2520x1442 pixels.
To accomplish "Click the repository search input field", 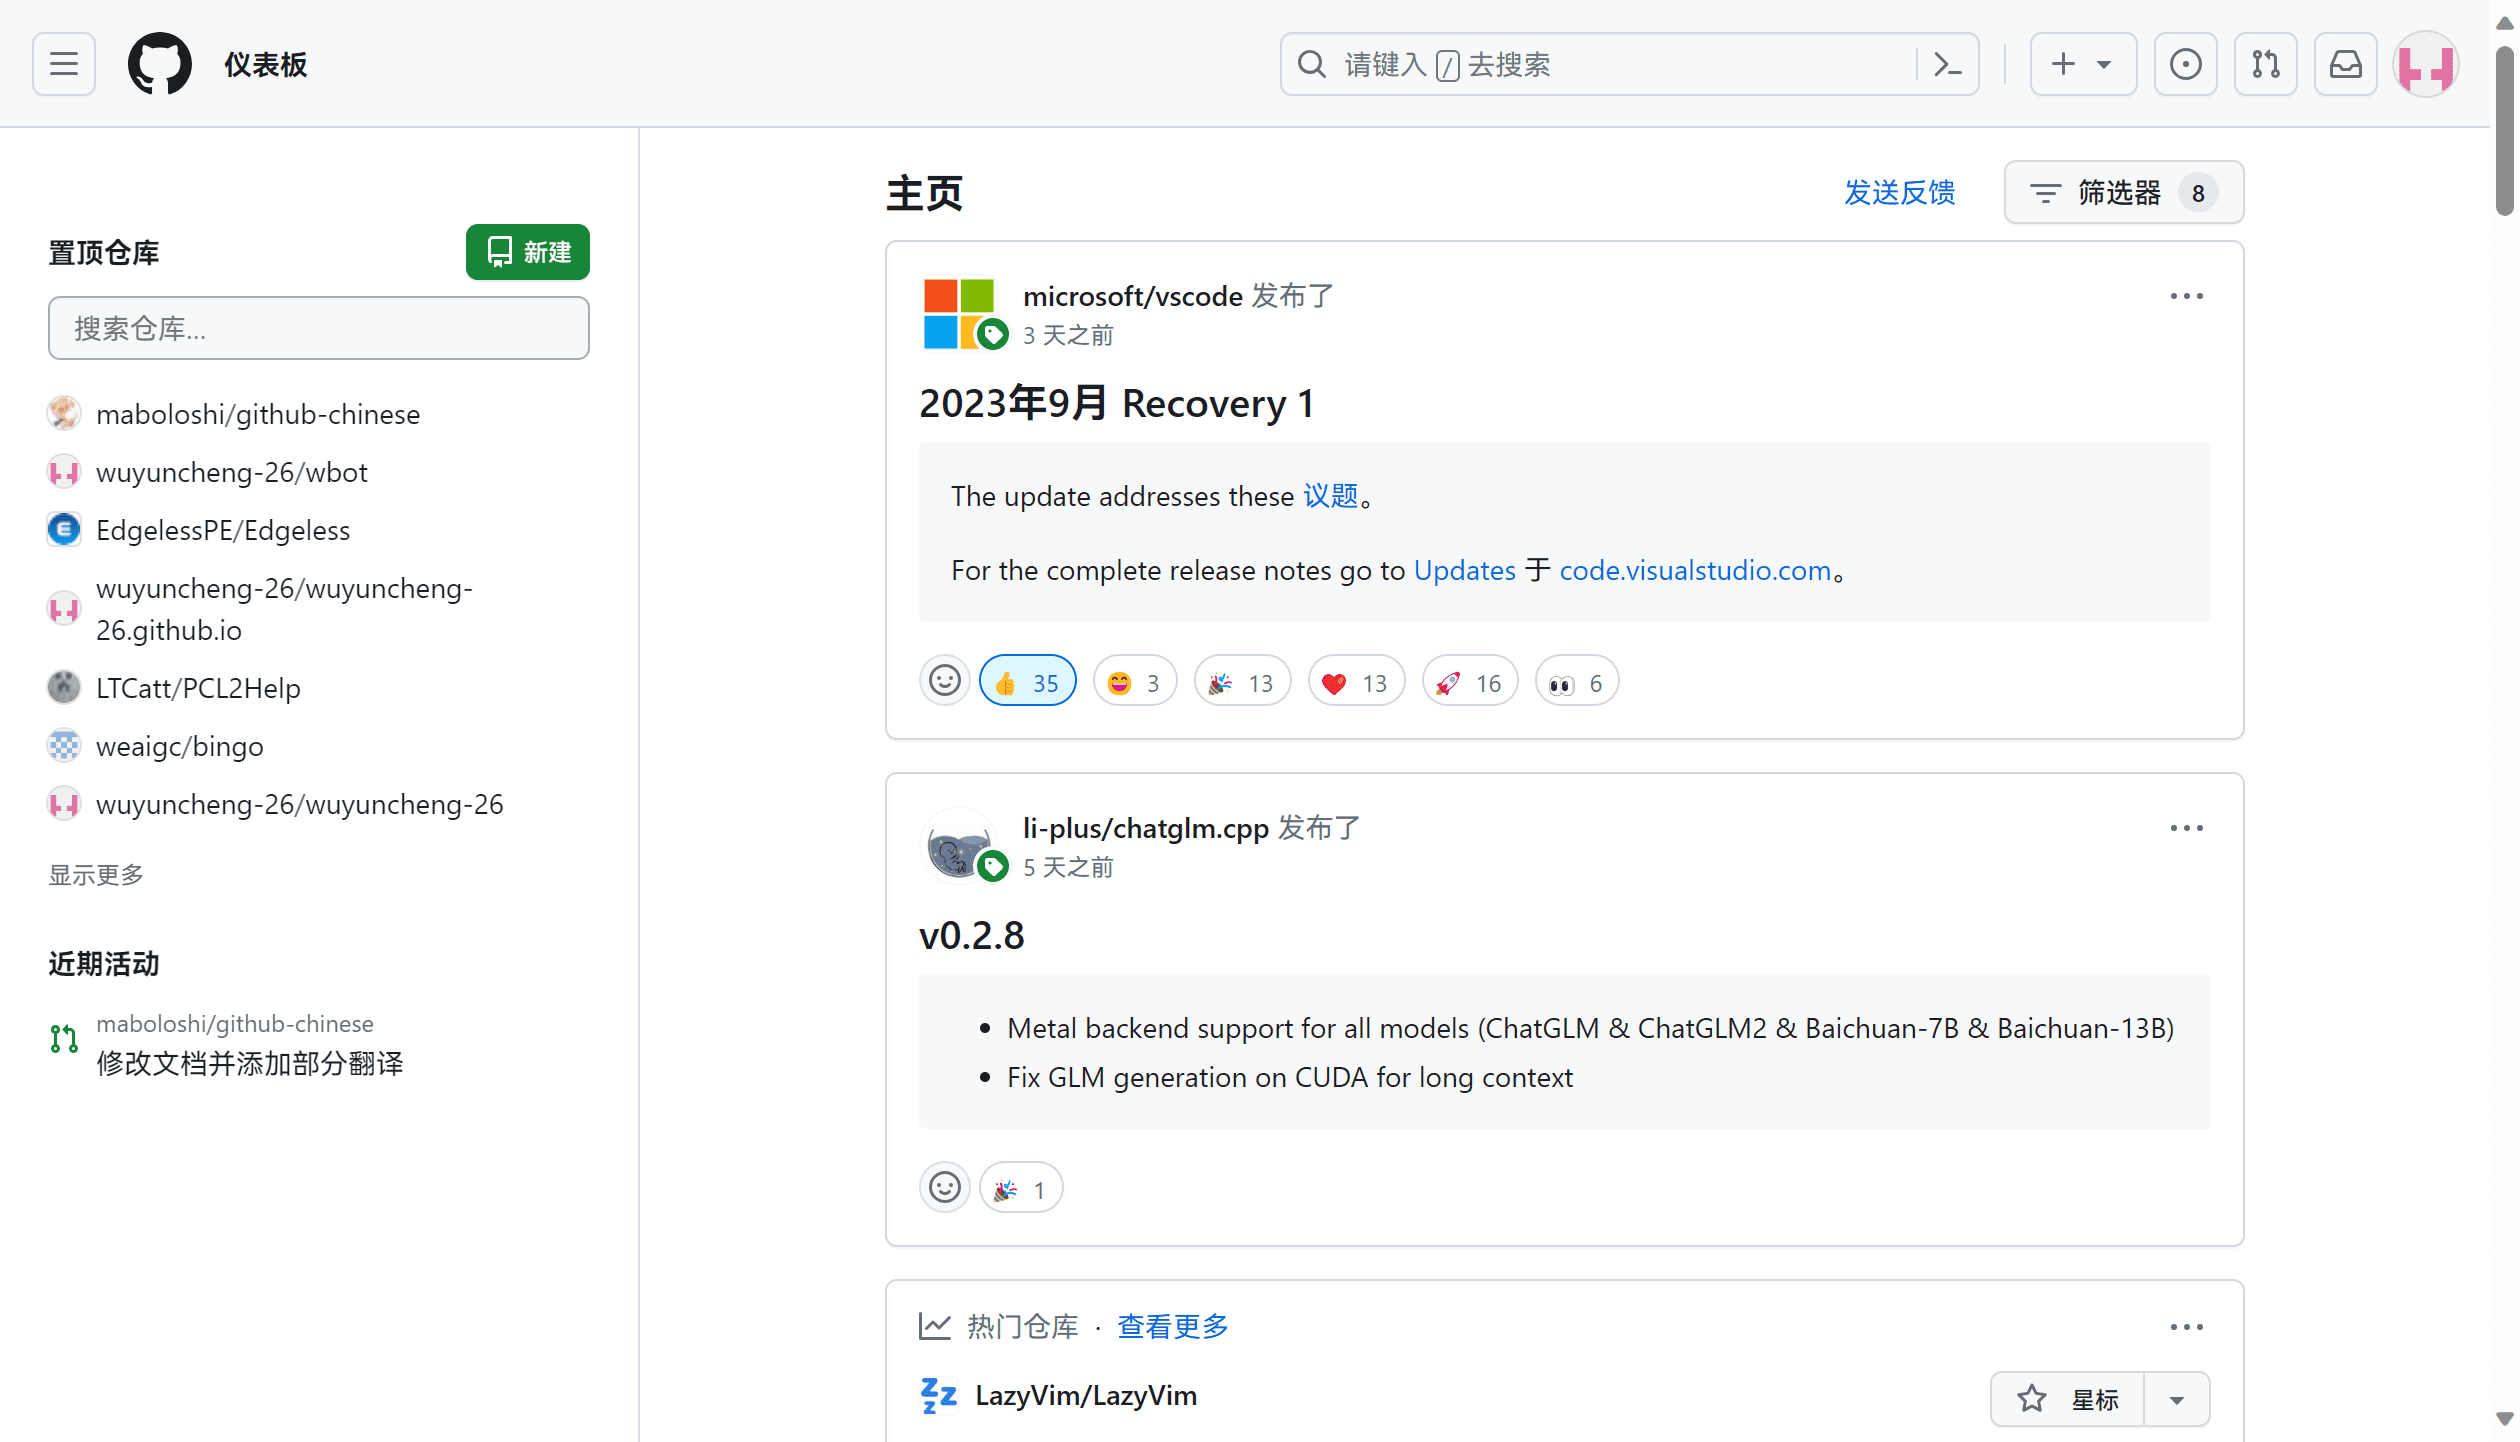I will pos(318,327).
